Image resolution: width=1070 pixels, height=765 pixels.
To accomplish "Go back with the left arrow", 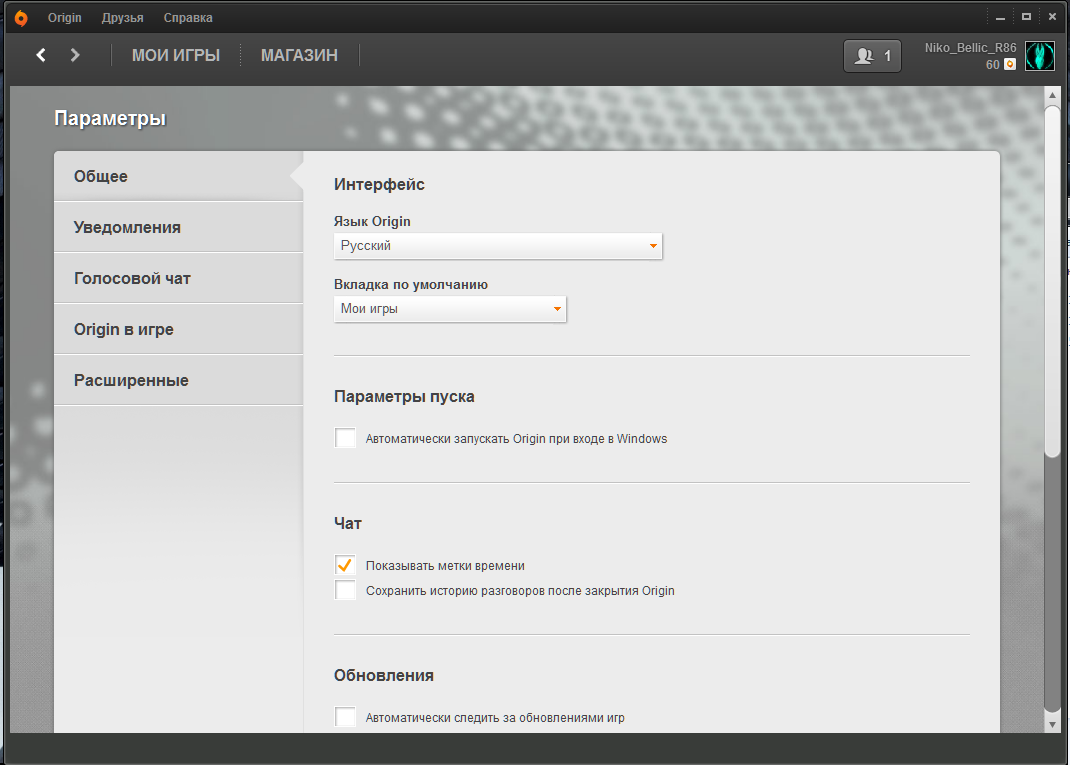I will click(x=41, y=55).
